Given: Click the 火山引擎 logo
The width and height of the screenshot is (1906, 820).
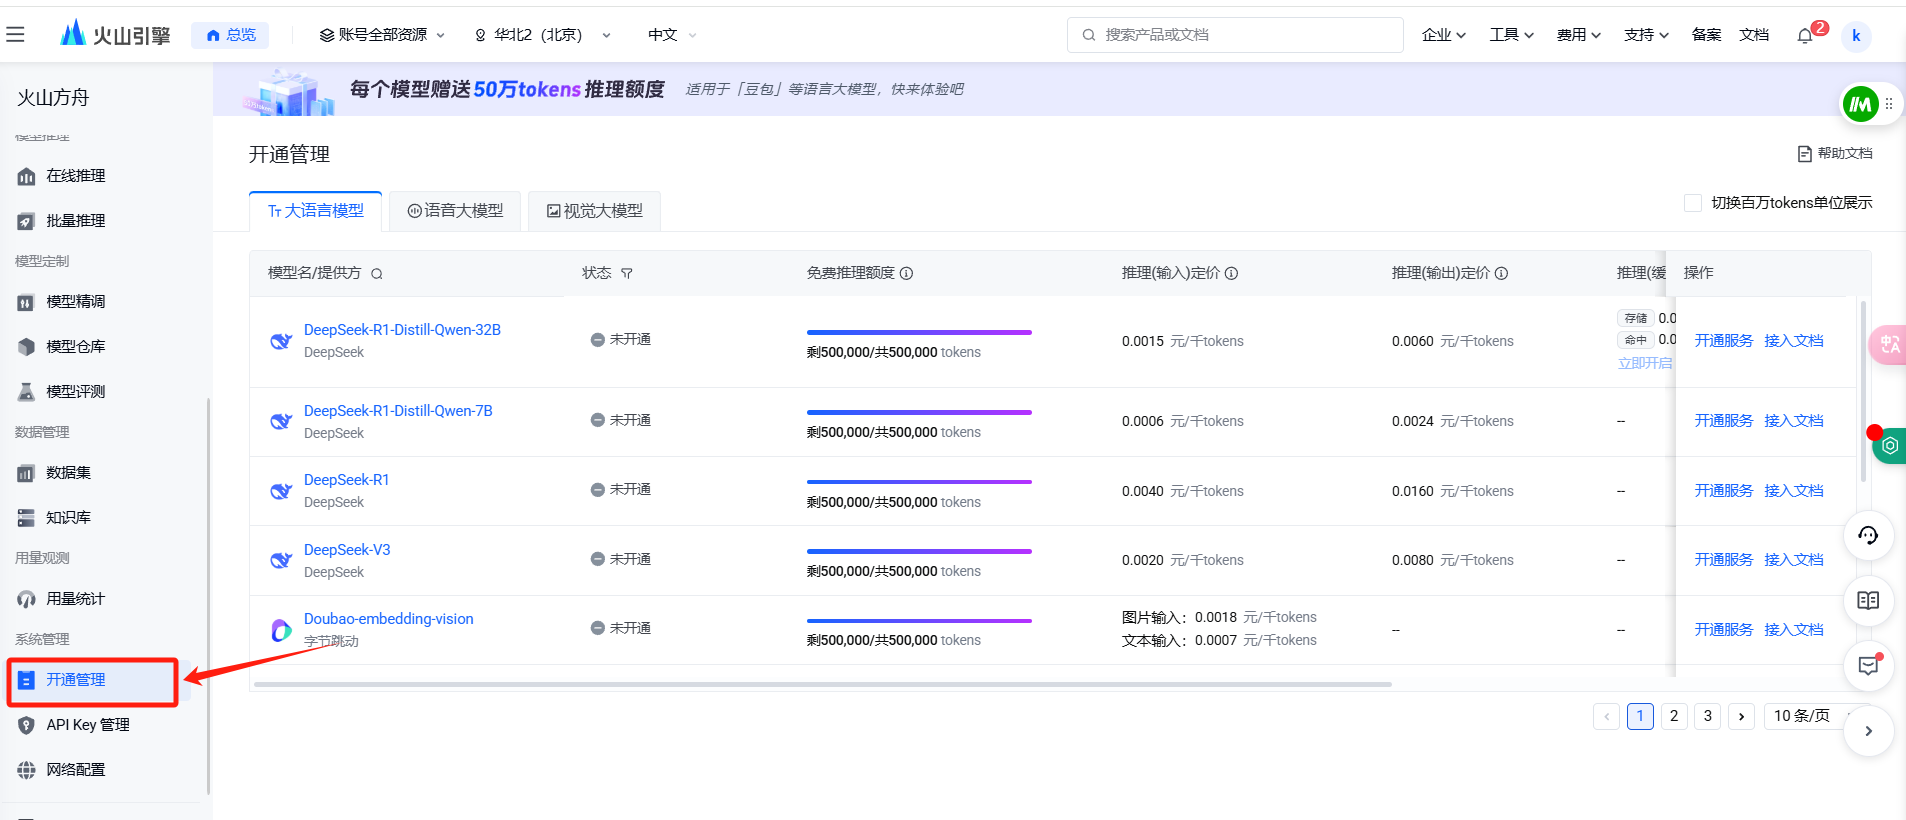Looking at the screenshot, I should 115,34.
